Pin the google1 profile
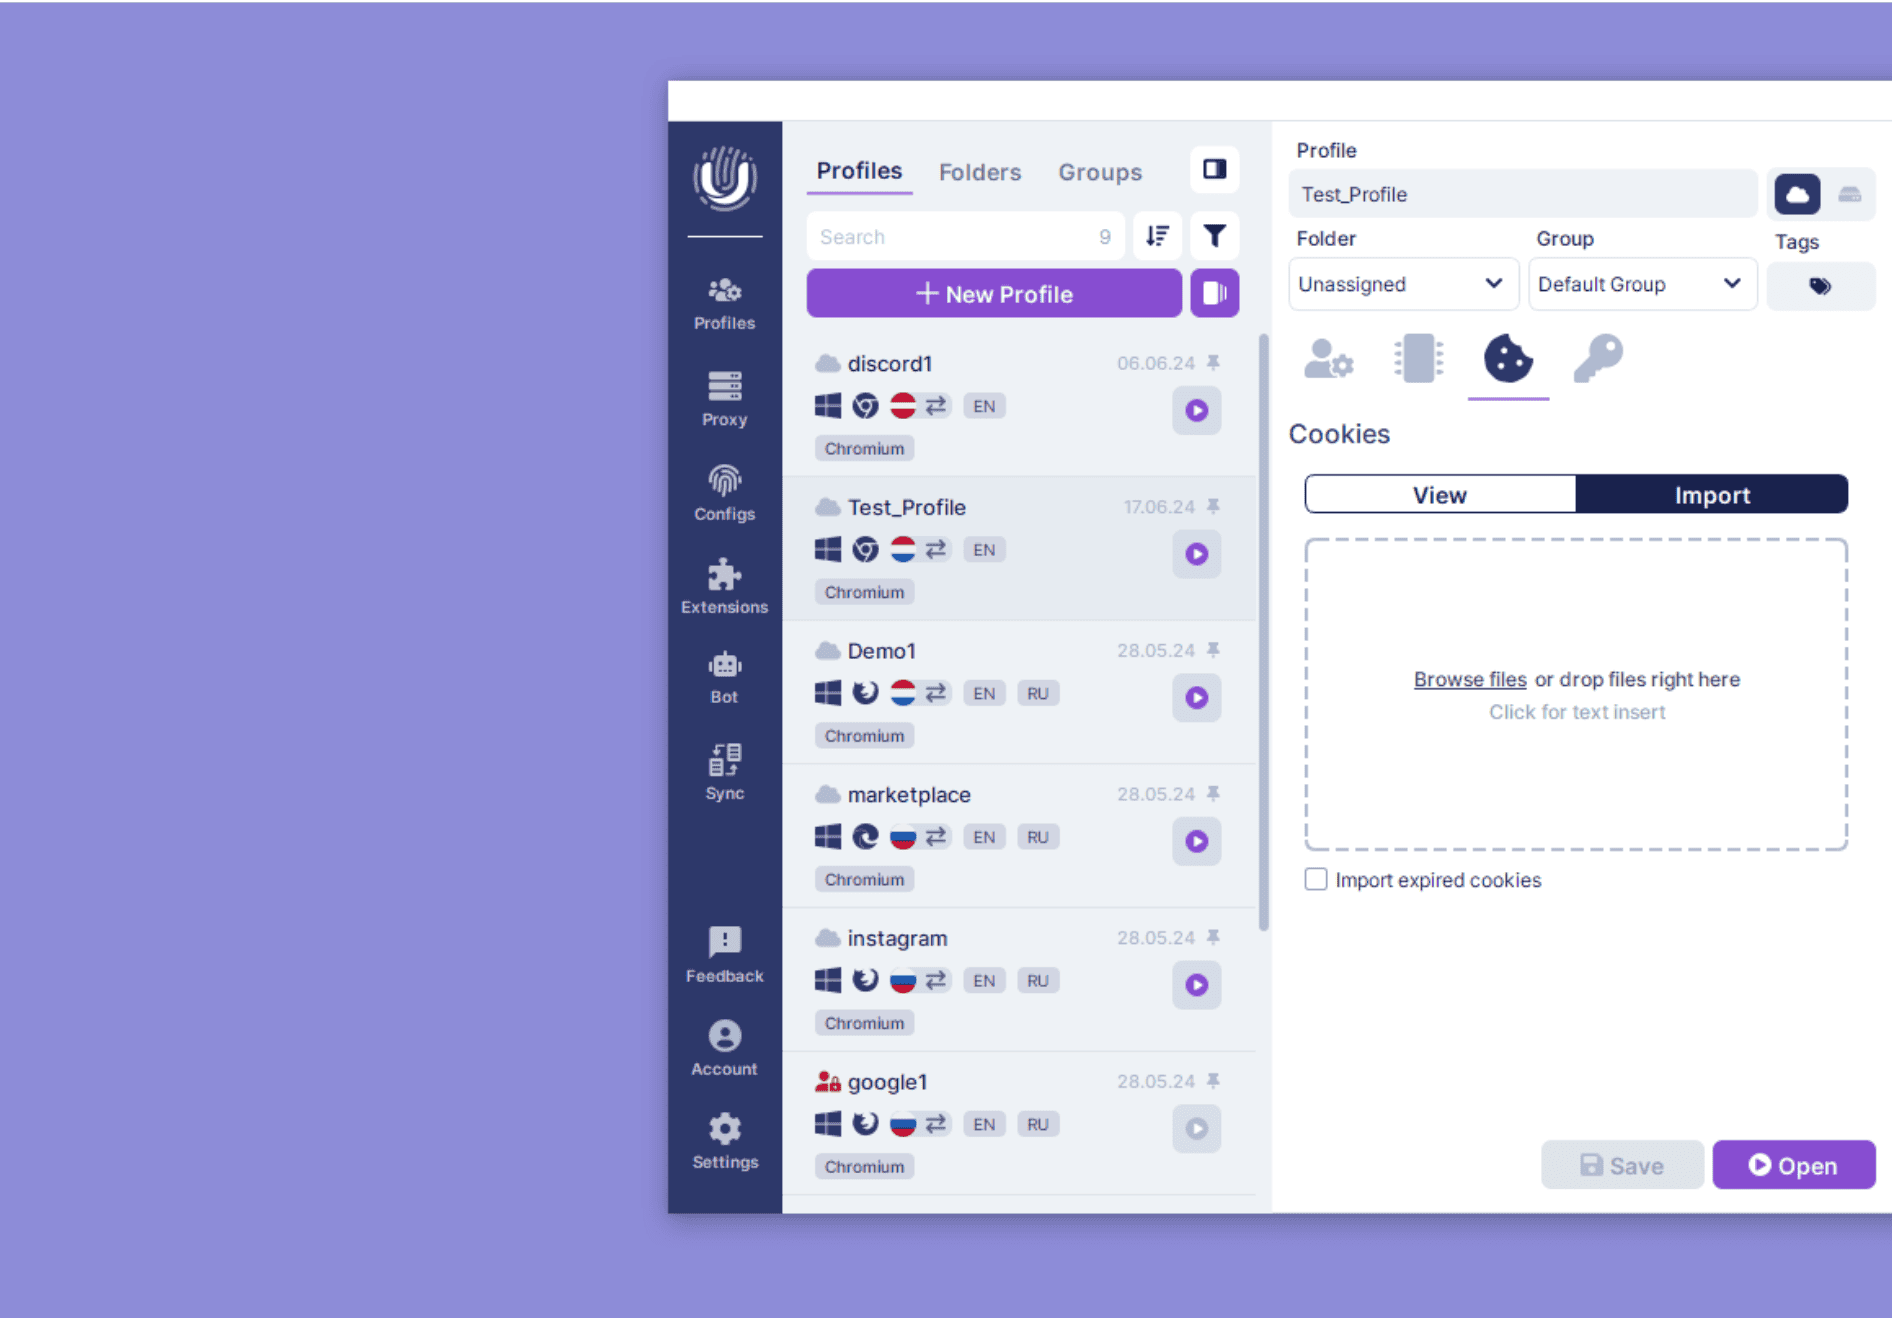 pyautogui.click(x=1213, y=1081)
